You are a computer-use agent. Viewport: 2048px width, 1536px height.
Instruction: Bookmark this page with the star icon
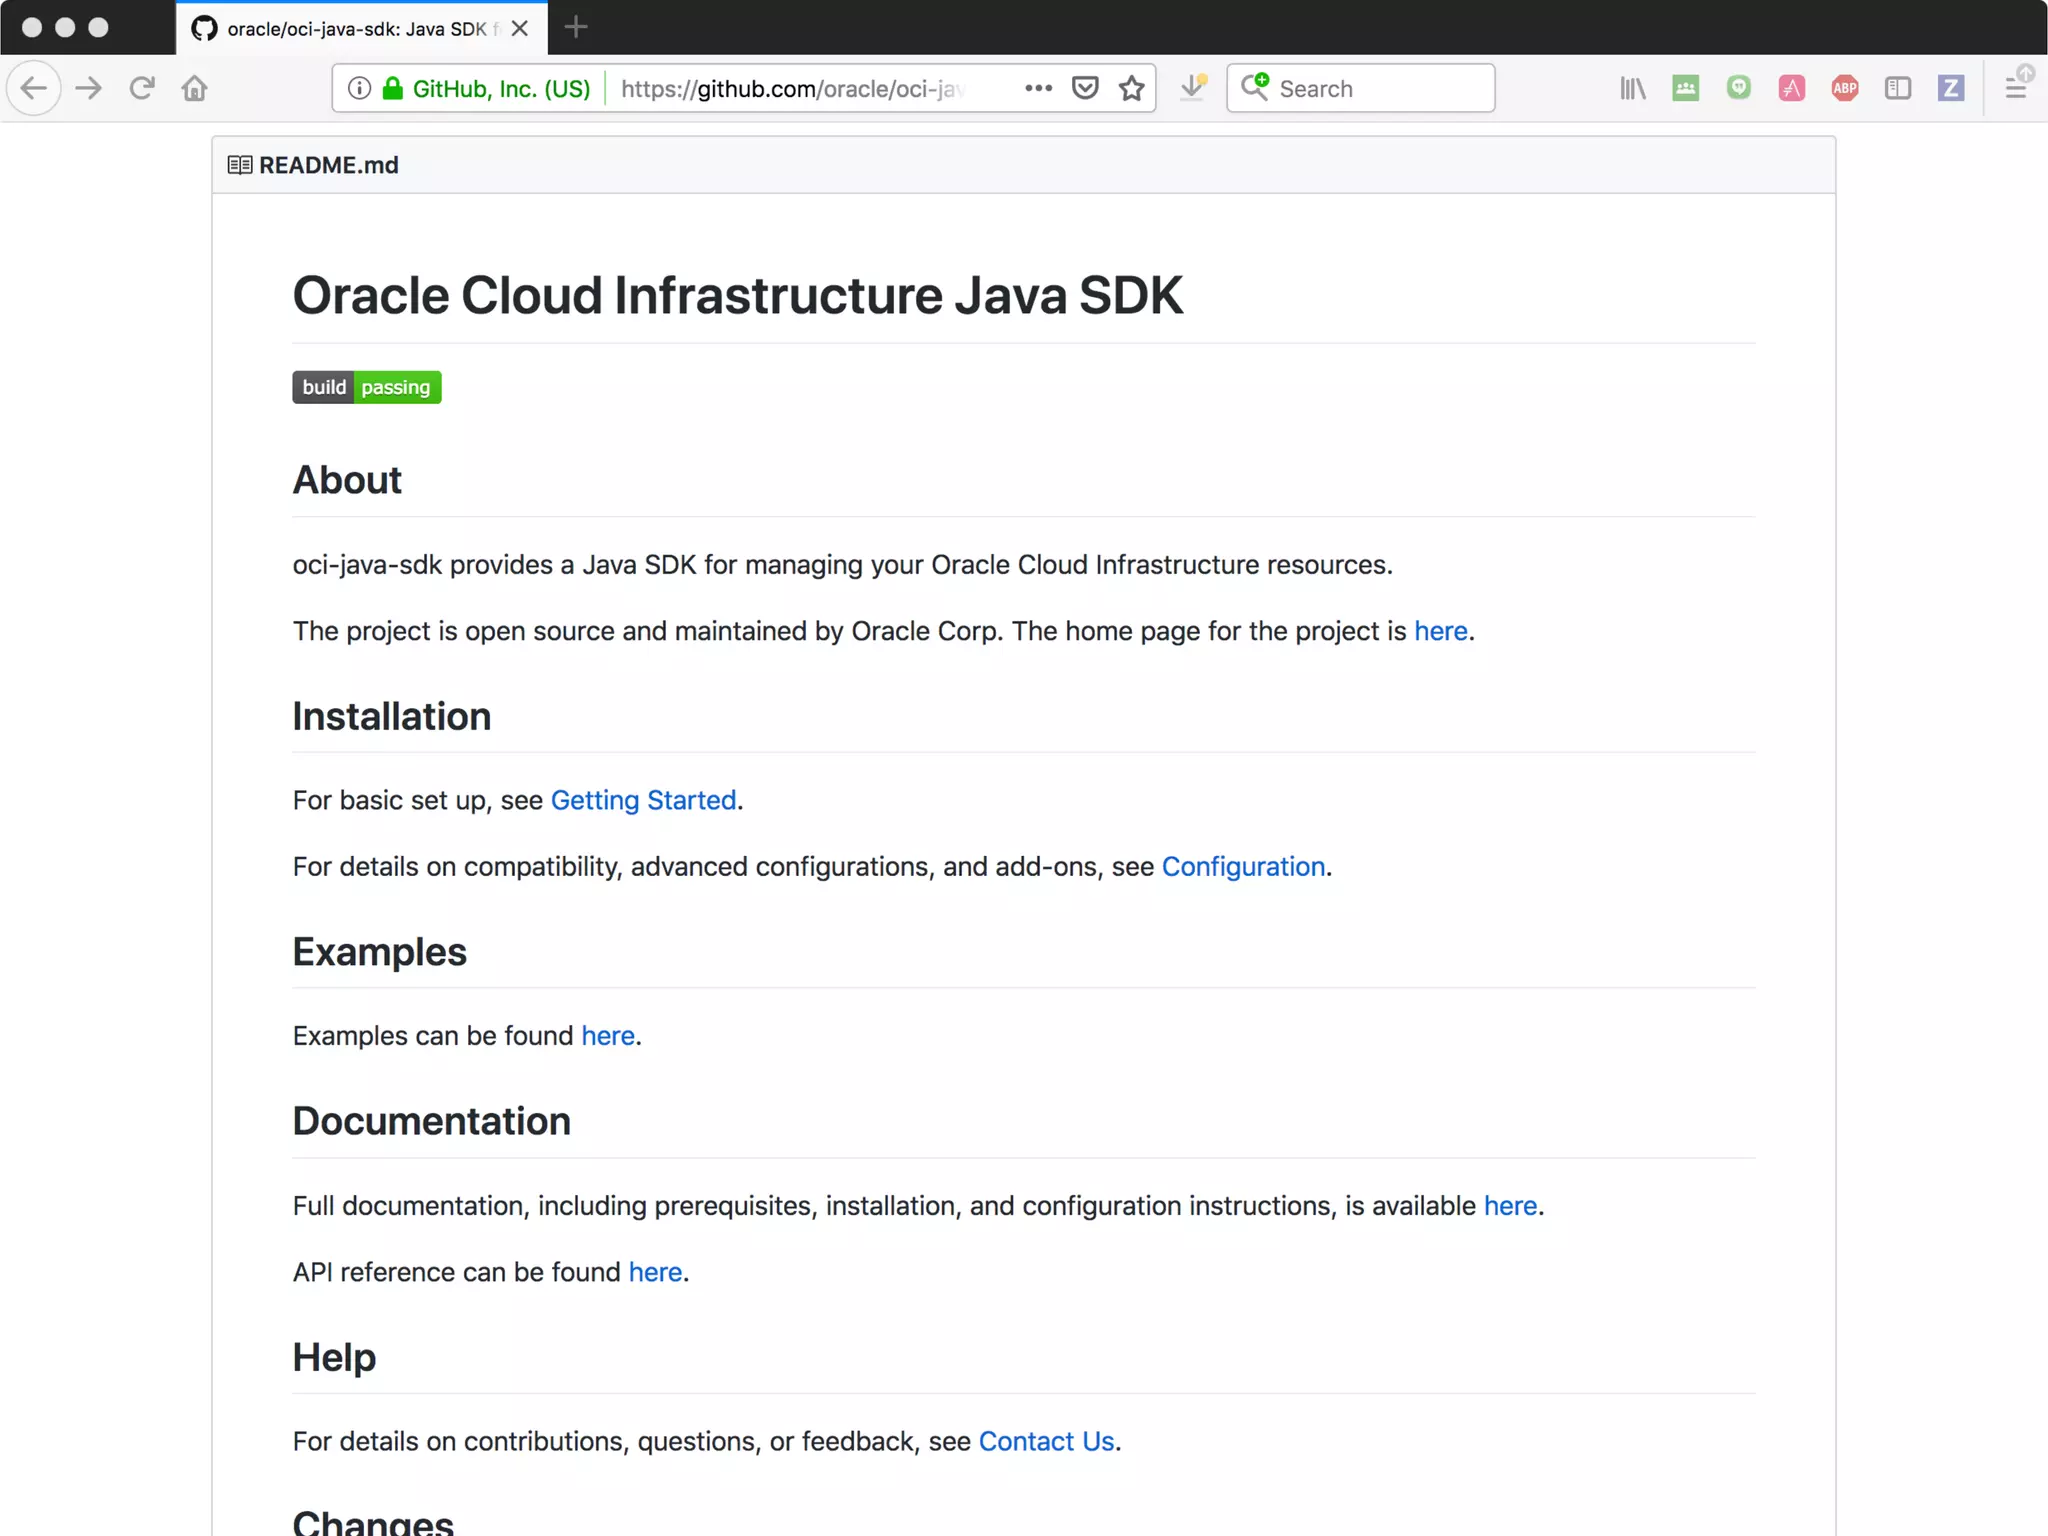coord(1131,88)
